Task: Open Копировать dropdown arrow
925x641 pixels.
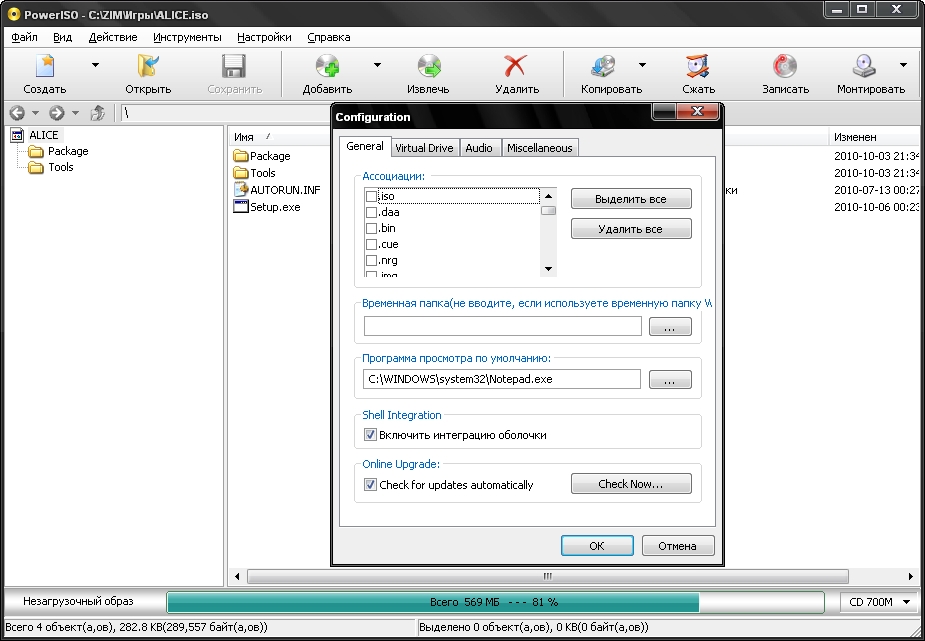Action: pos(642,65)
